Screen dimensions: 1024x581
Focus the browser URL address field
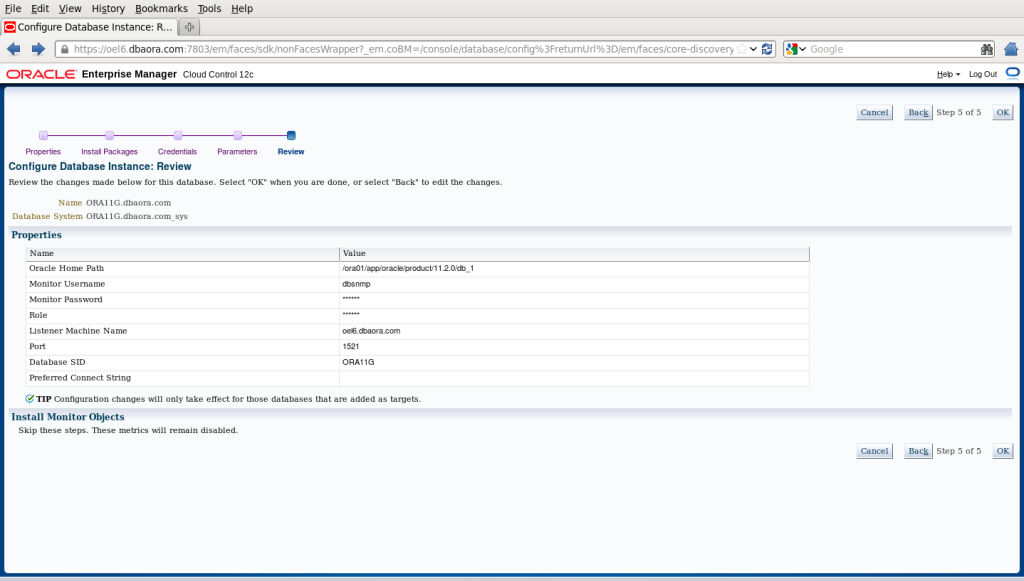[404, 49]
